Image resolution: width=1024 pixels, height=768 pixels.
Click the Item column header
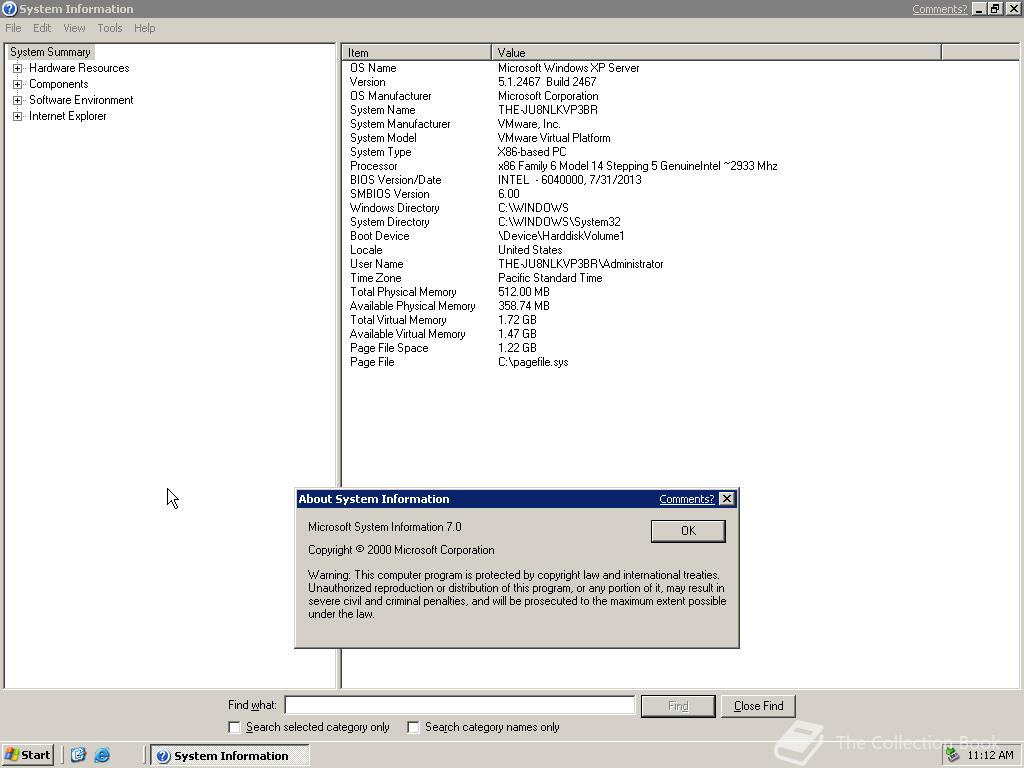(417, 53)
